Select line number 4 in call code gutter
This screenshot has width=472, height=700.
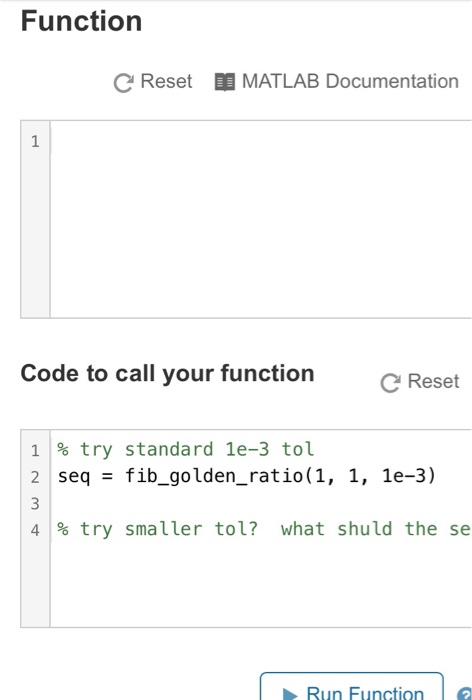pos(35,530)
